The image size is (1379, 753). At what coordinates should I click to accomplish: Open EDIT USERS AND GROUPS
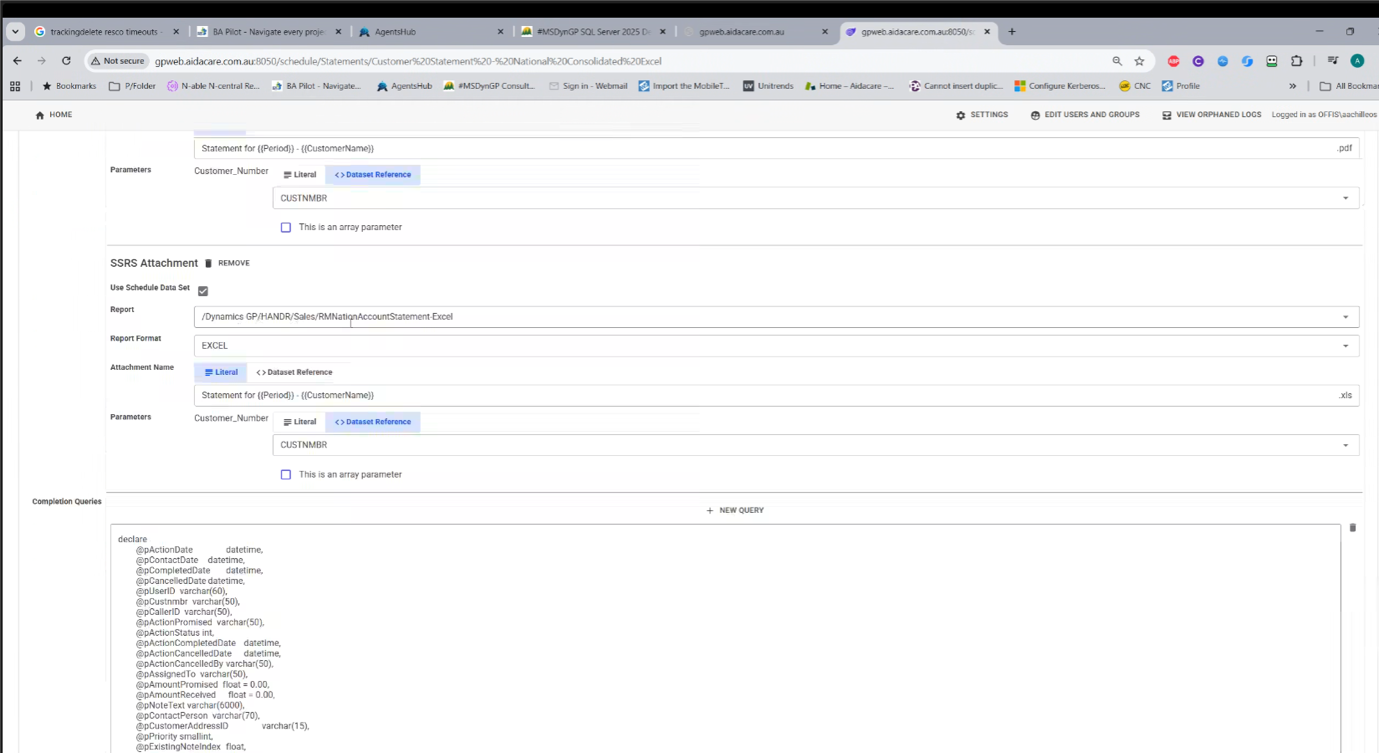pyautogui.click(x=1085, y=115)
